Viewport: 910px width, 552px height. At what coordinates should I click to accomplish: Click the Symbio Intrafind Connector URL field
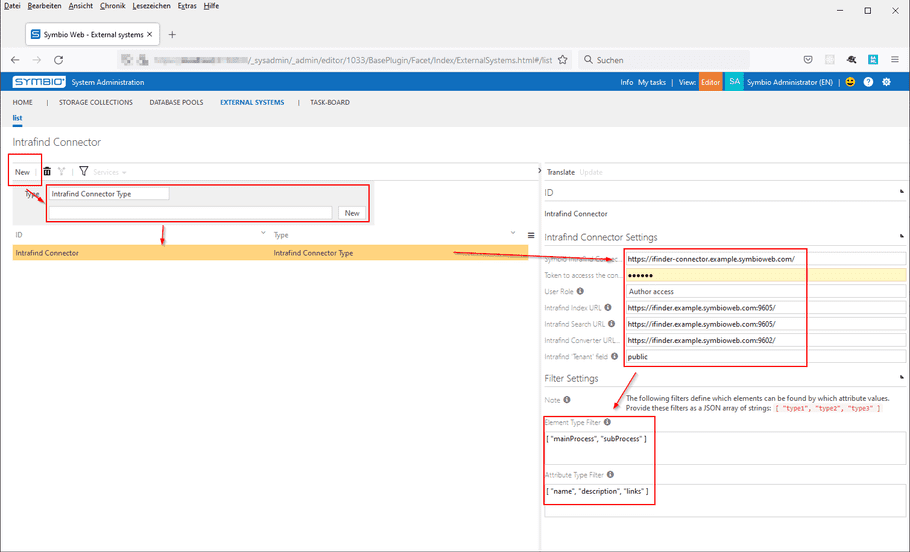point(766,259)
